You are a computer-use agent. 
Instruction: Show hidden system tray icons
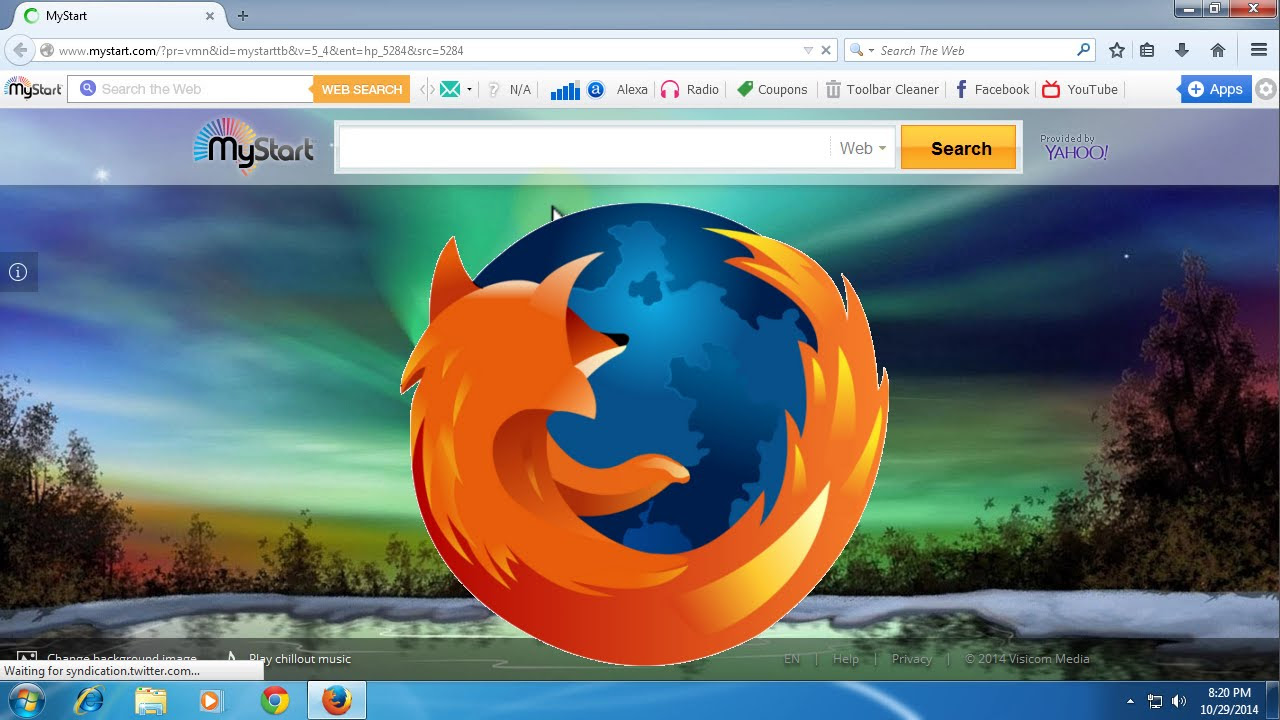(1131, 701)
